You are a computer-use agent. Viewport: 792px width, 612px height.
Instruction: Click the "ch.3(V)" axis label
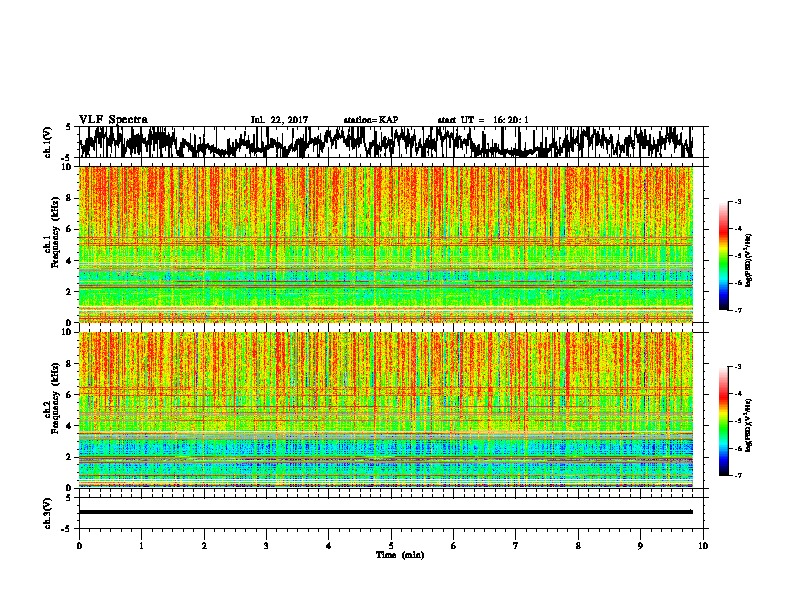[x=48, y=514]
